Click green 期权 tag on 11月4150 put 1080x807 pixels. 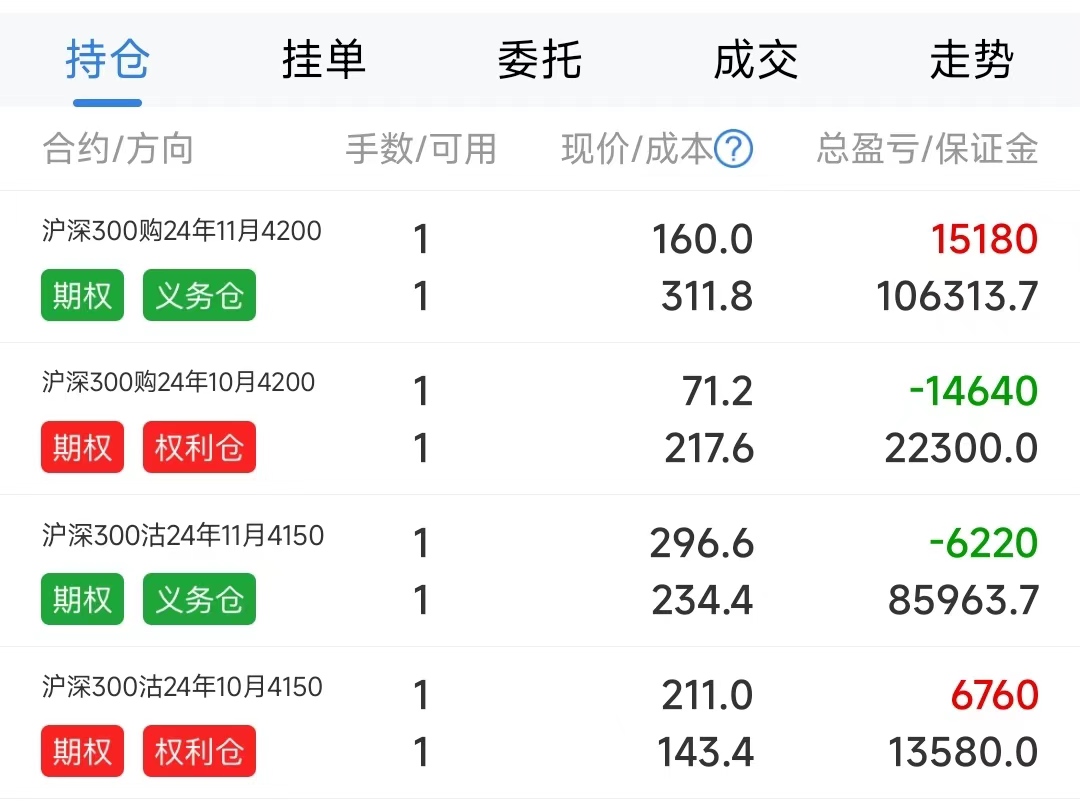coord(82,599)
